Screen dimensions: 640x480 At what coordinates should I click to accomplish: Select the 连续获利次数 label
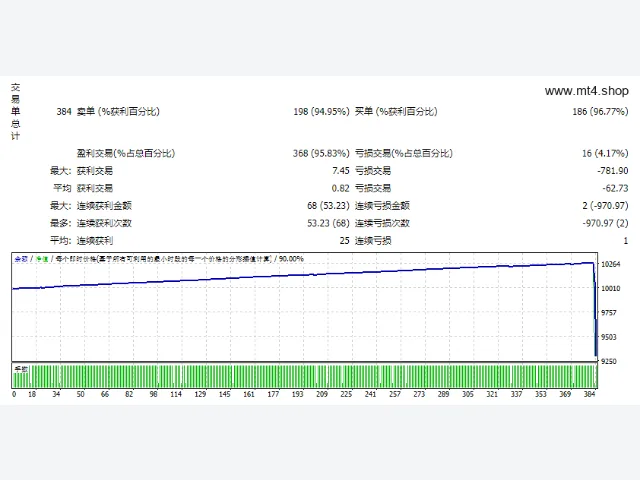[104, 223]
